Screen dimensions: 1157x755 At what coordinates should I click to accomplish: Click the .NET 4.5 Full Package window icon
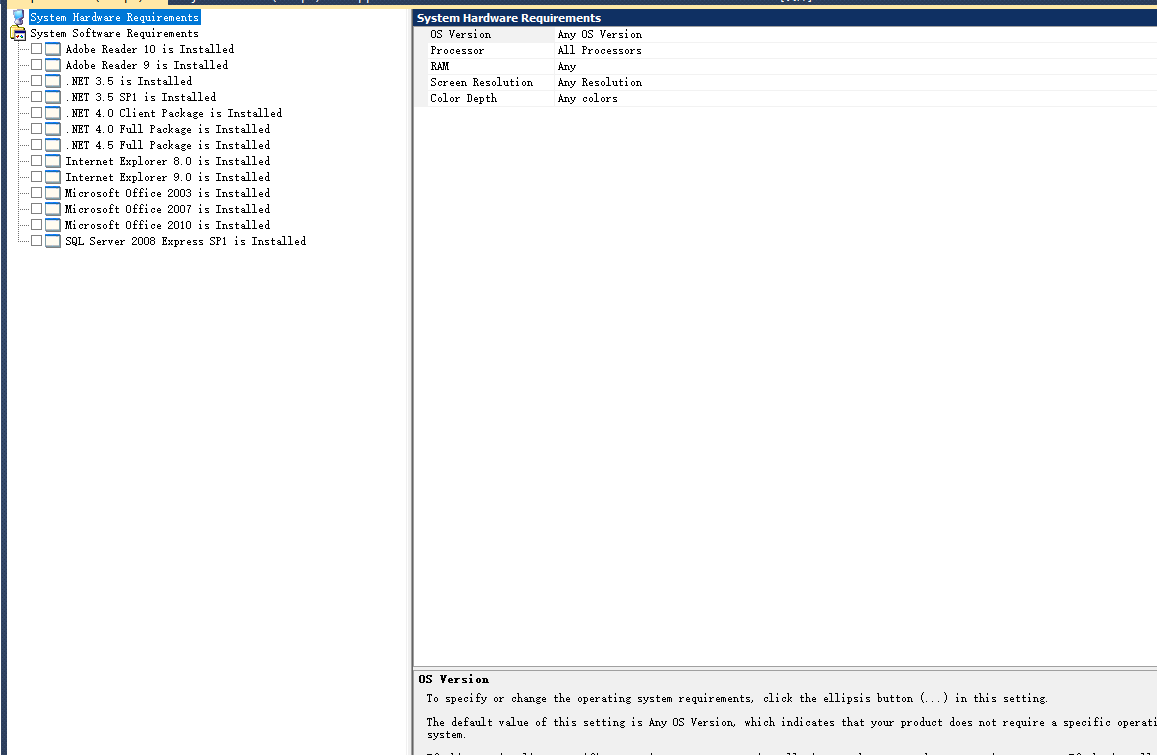point(52,145)
